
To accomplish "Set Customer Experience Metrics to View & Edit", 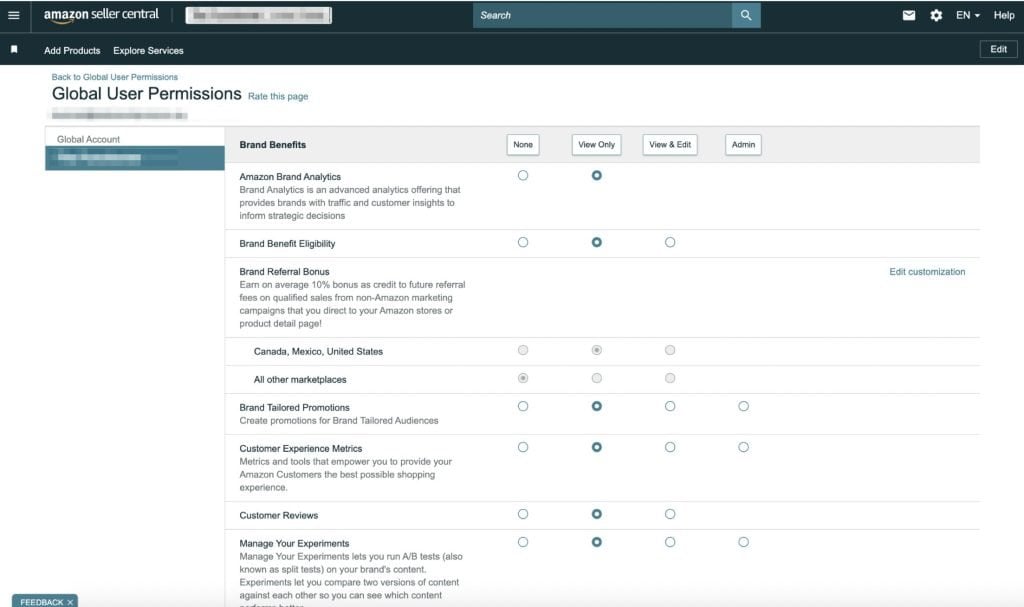I will click(669, 447).
